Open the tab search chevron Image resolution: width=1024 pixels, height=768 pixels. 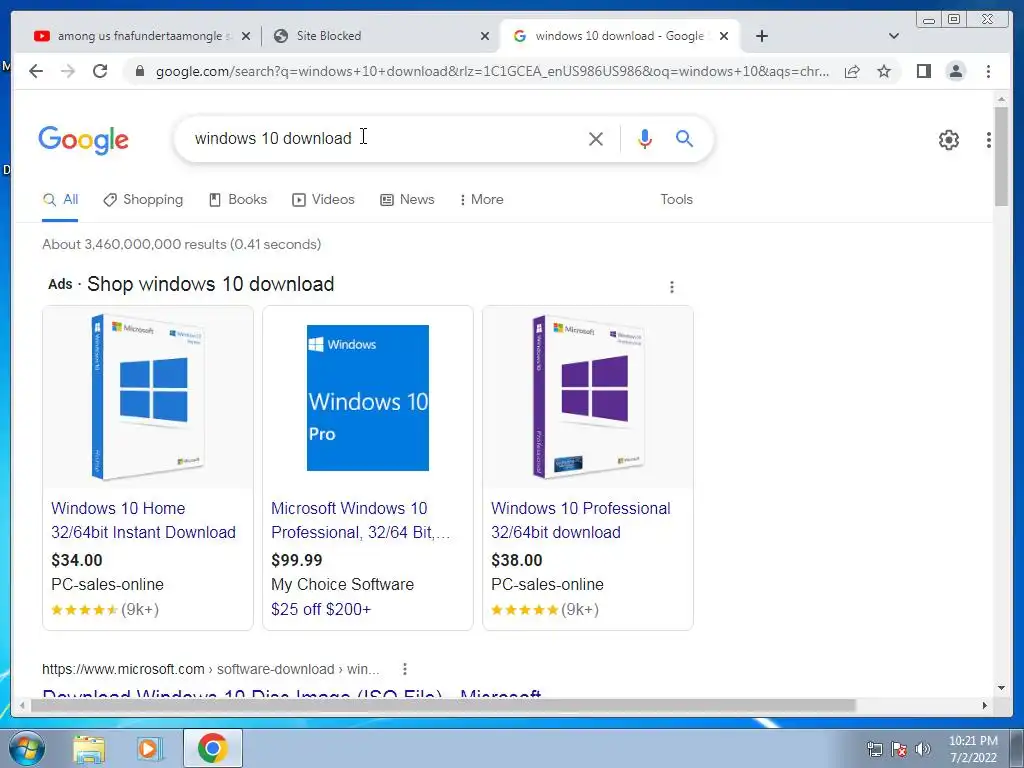point(894,36)
